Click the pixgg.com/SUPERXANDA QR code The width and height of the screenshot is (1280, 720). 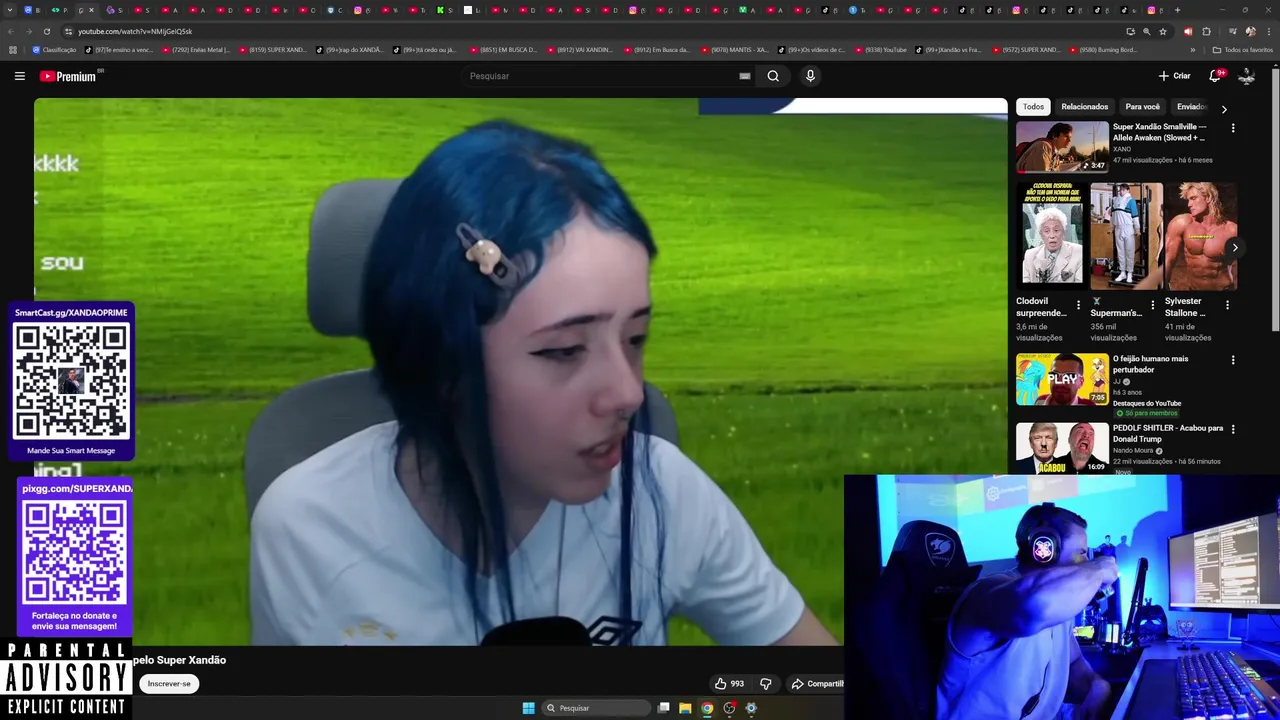tap(75, 553)
